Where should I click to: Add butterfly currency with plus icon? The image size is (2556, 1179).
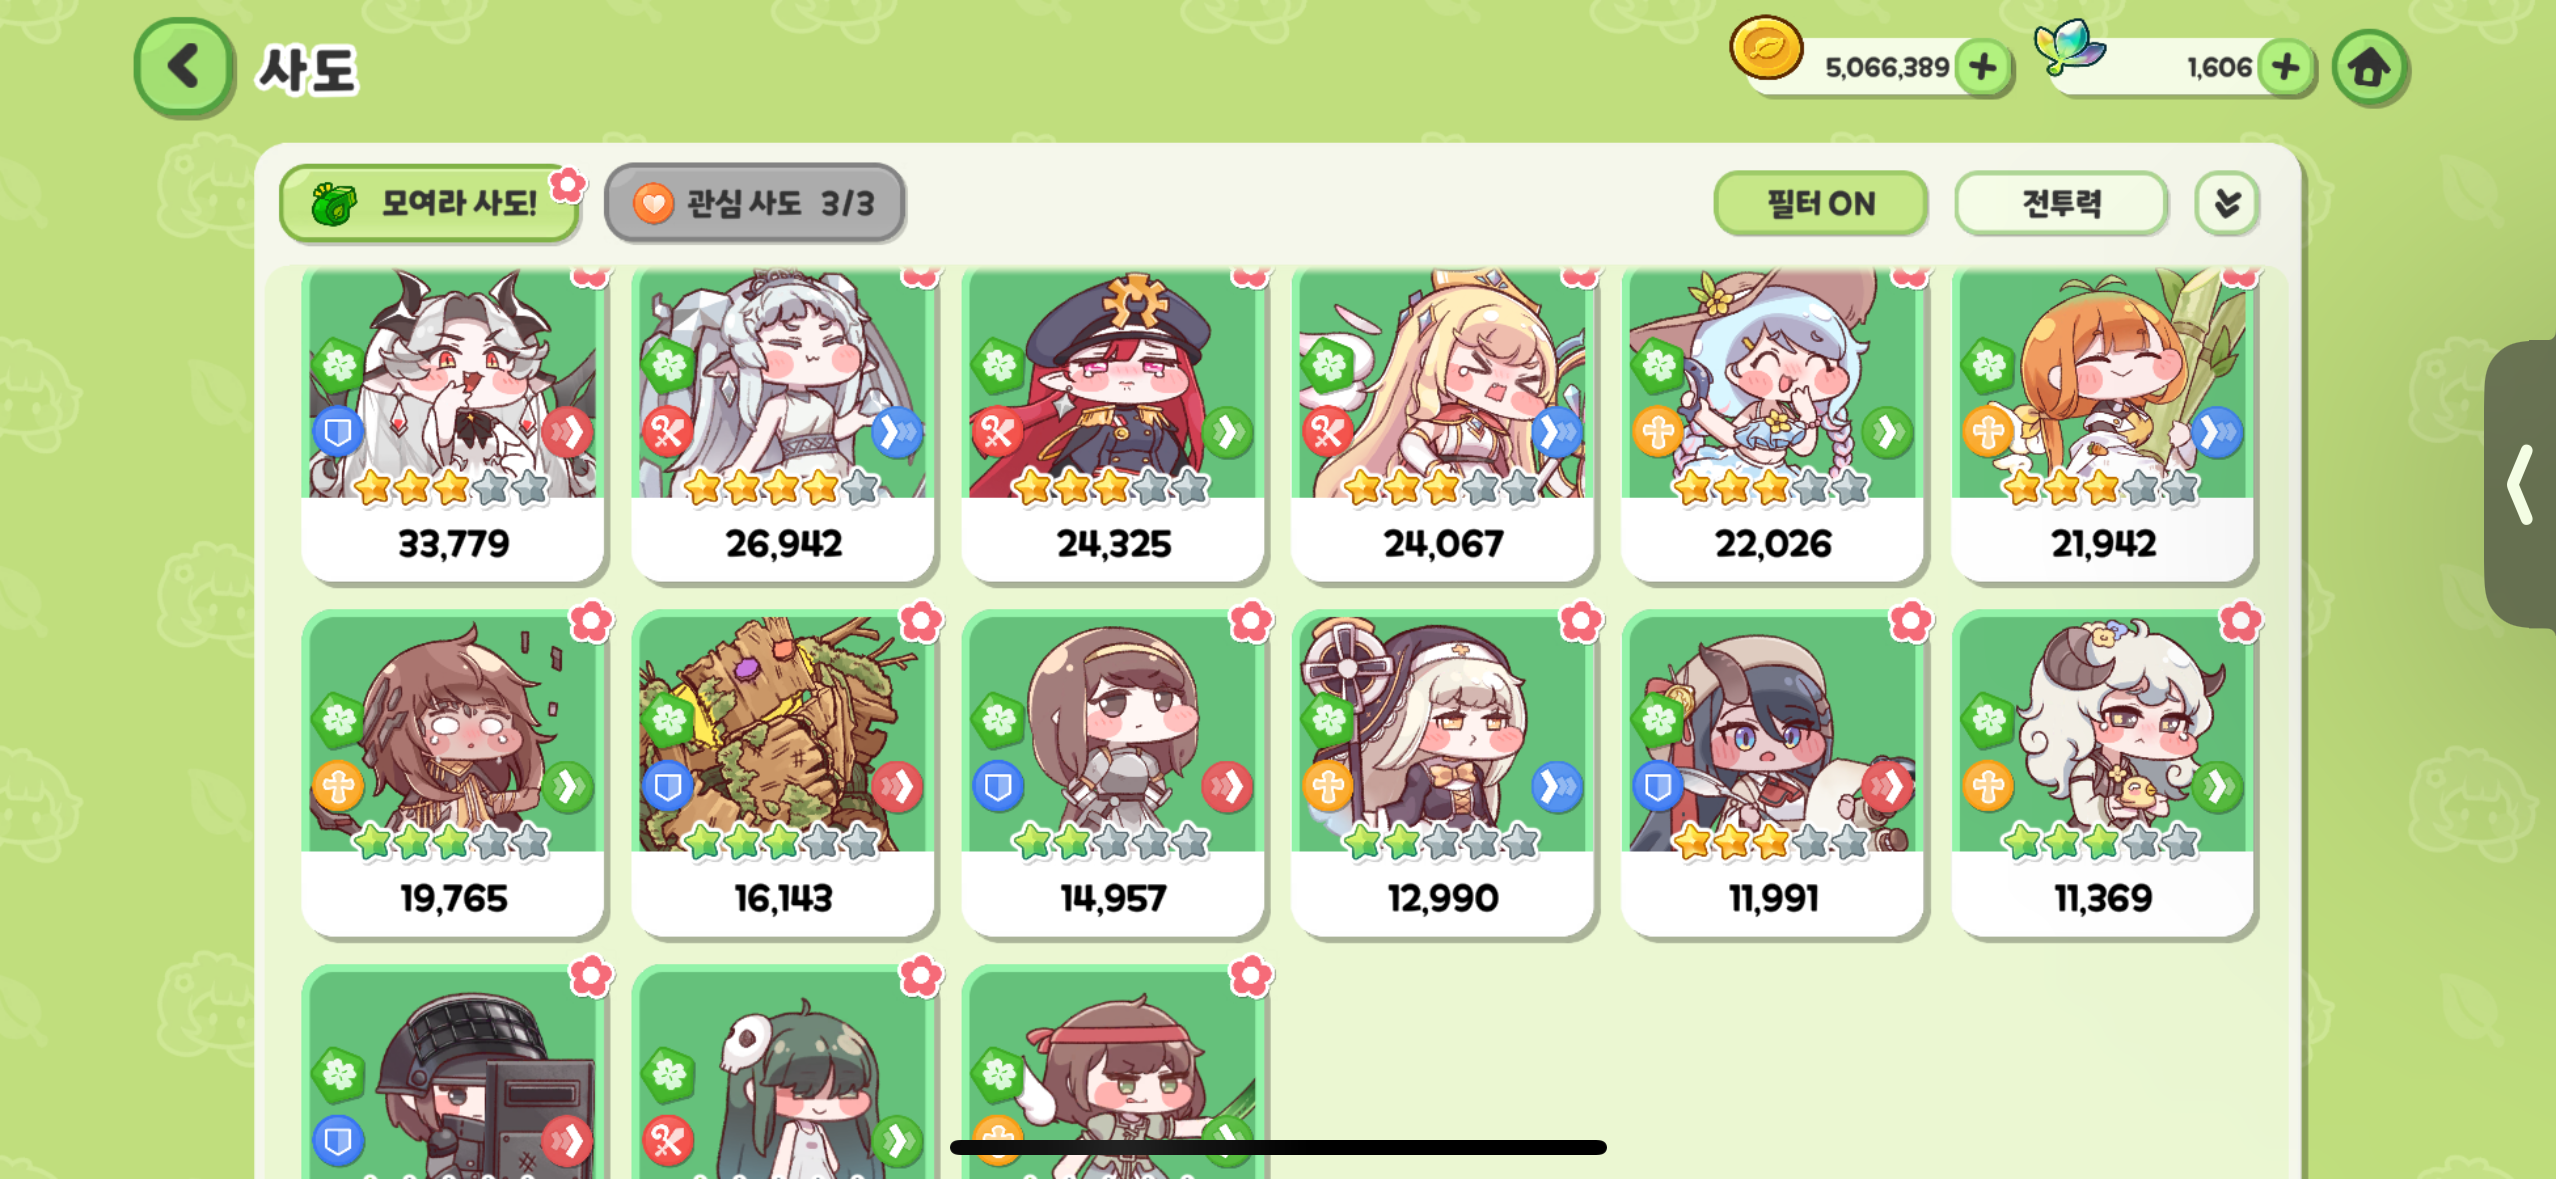2286,67
